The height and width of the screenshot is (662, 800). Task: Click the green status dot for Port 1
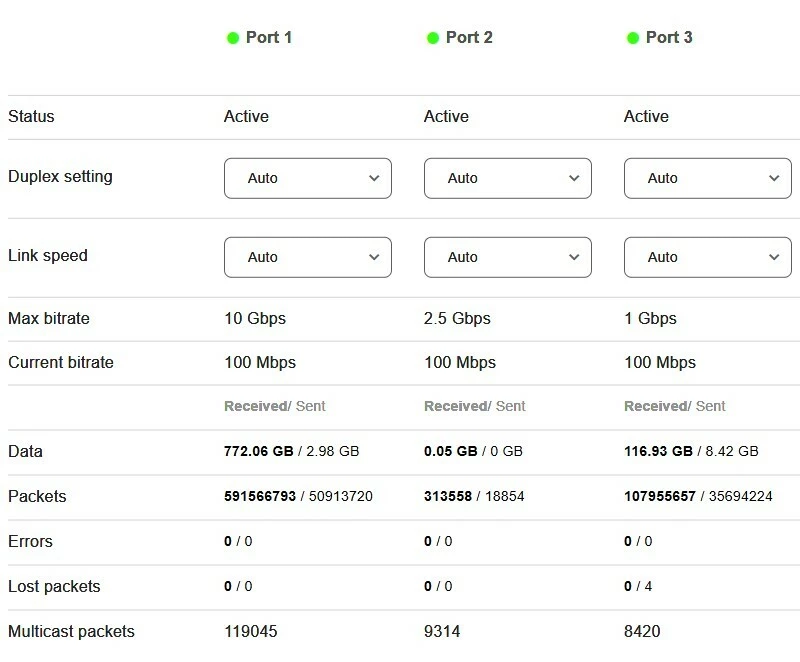click(x=233, y=38)
